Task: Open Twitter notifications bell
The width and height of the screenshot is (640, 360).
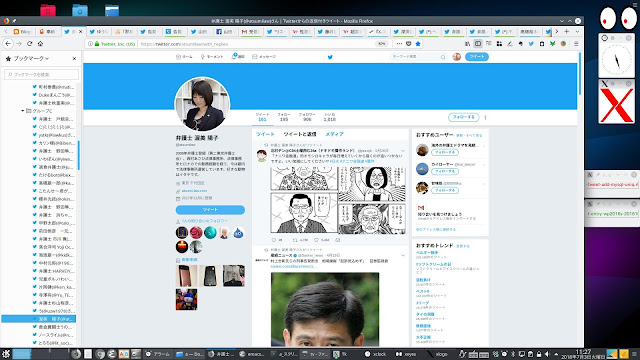Action: [x=238, y=57]
